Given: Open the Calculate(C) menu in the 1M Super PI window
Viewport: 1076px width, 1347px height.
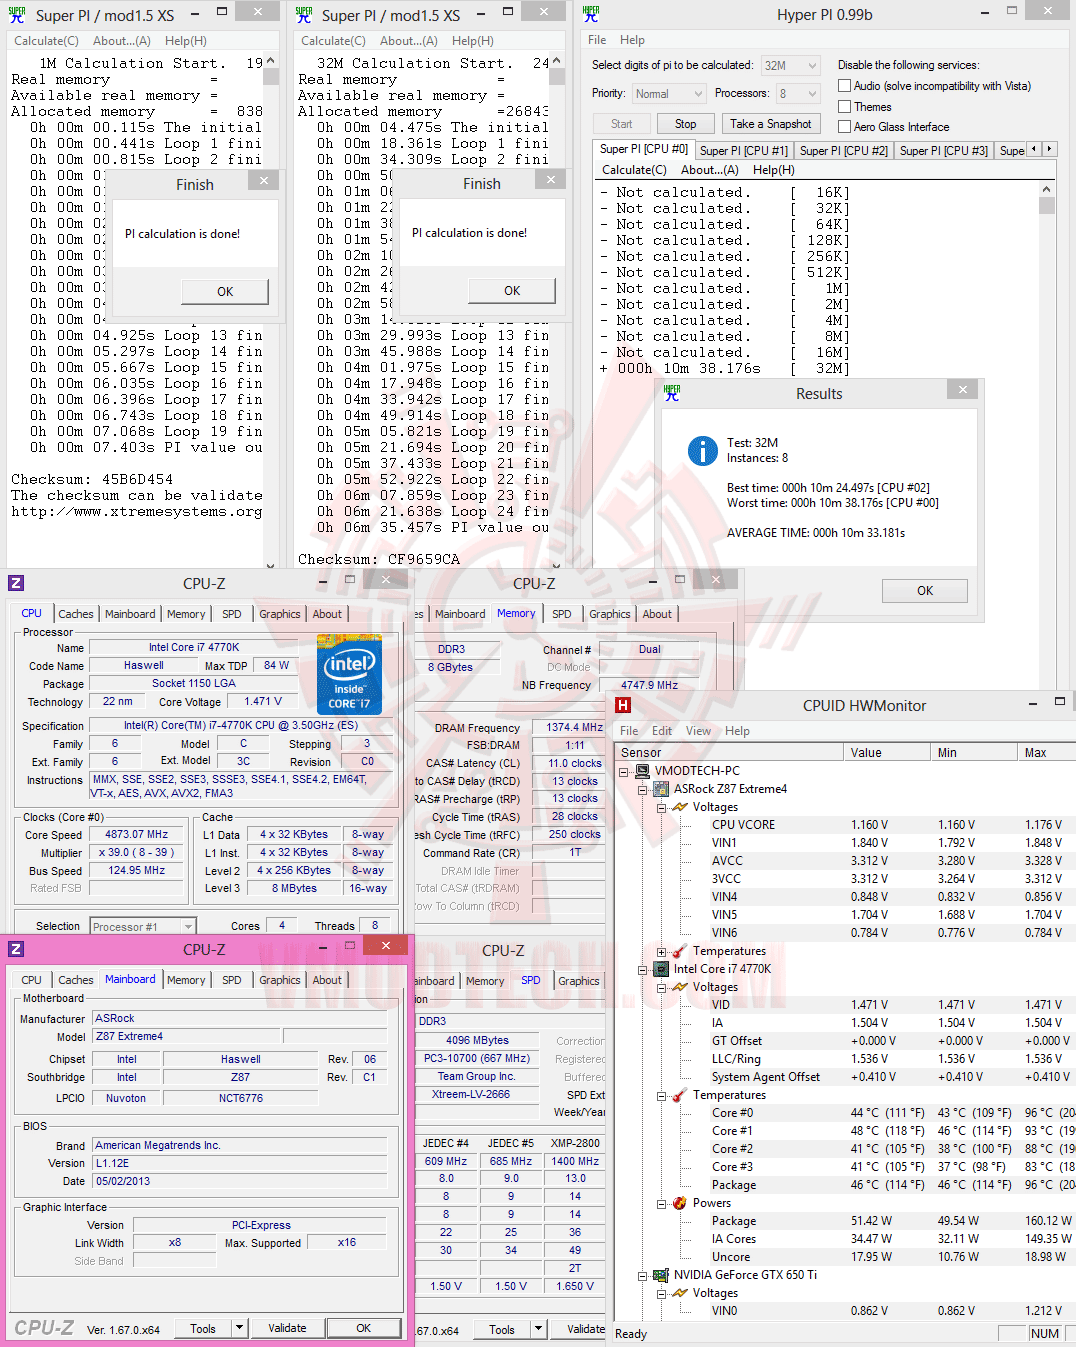Looking at the screenshot, I should coord(46,41).
